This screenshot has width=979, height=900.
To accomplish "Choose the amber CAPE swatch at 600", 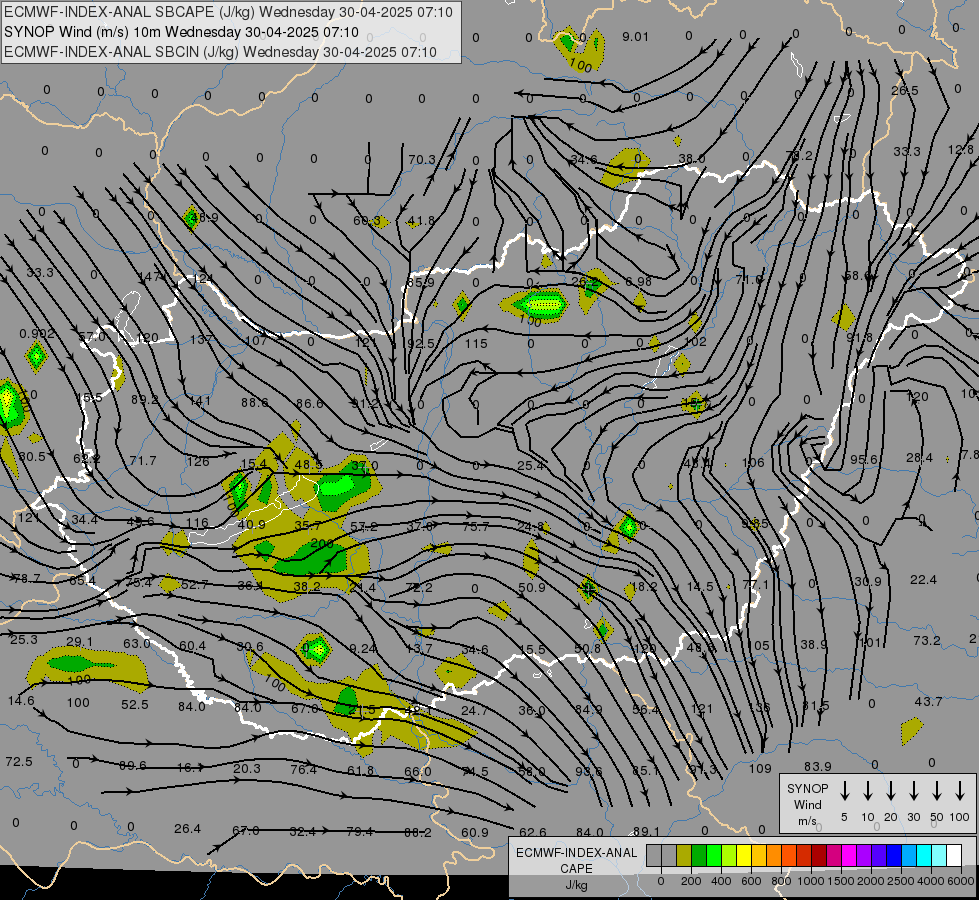I will coord(759,855).
